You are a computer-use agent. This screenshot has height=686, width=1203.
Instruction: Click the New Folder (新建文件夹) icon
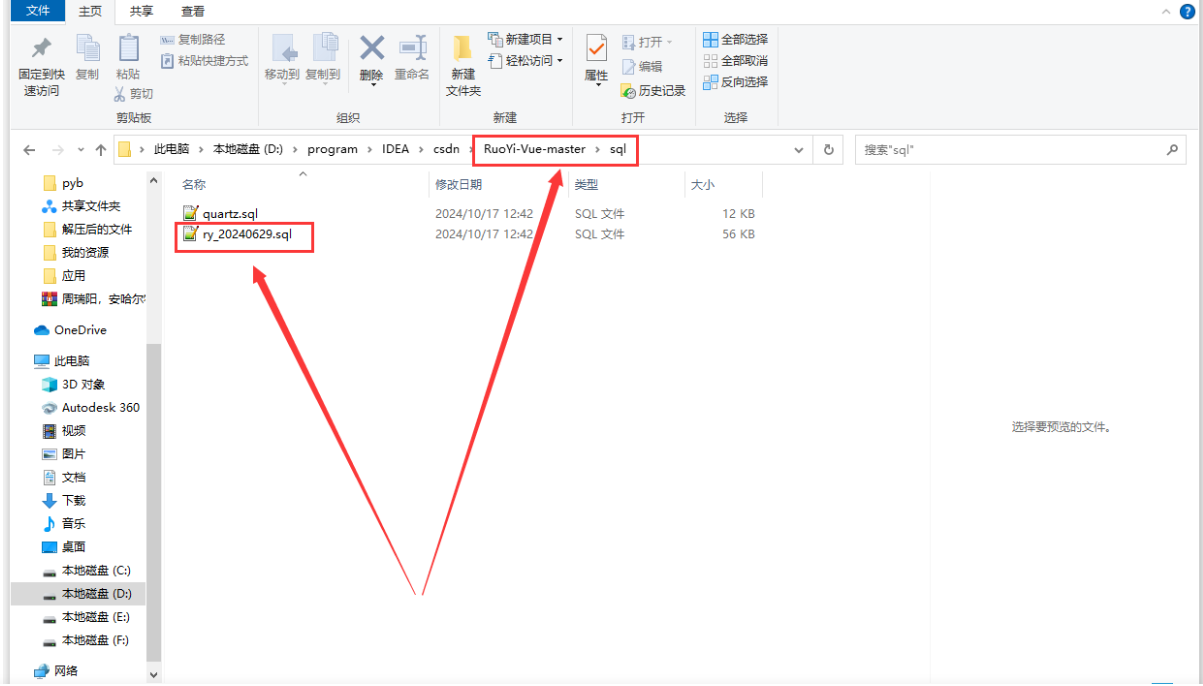[x=463, y=48]
